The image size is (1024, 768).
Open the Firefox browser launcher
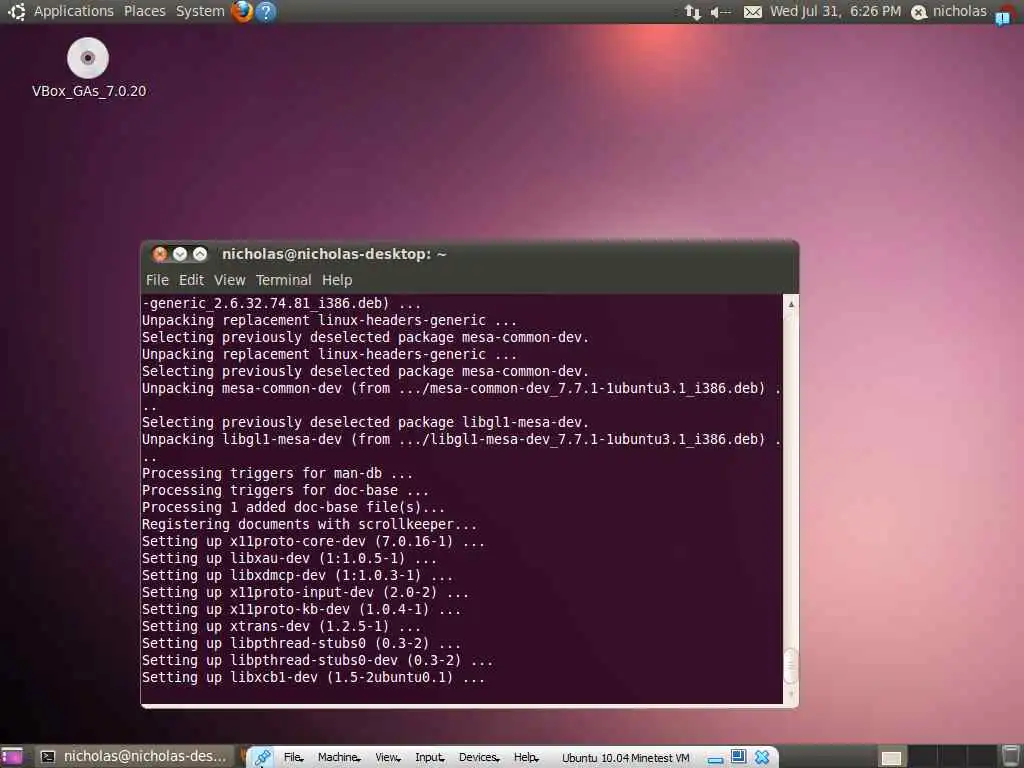tap(242, 11)
